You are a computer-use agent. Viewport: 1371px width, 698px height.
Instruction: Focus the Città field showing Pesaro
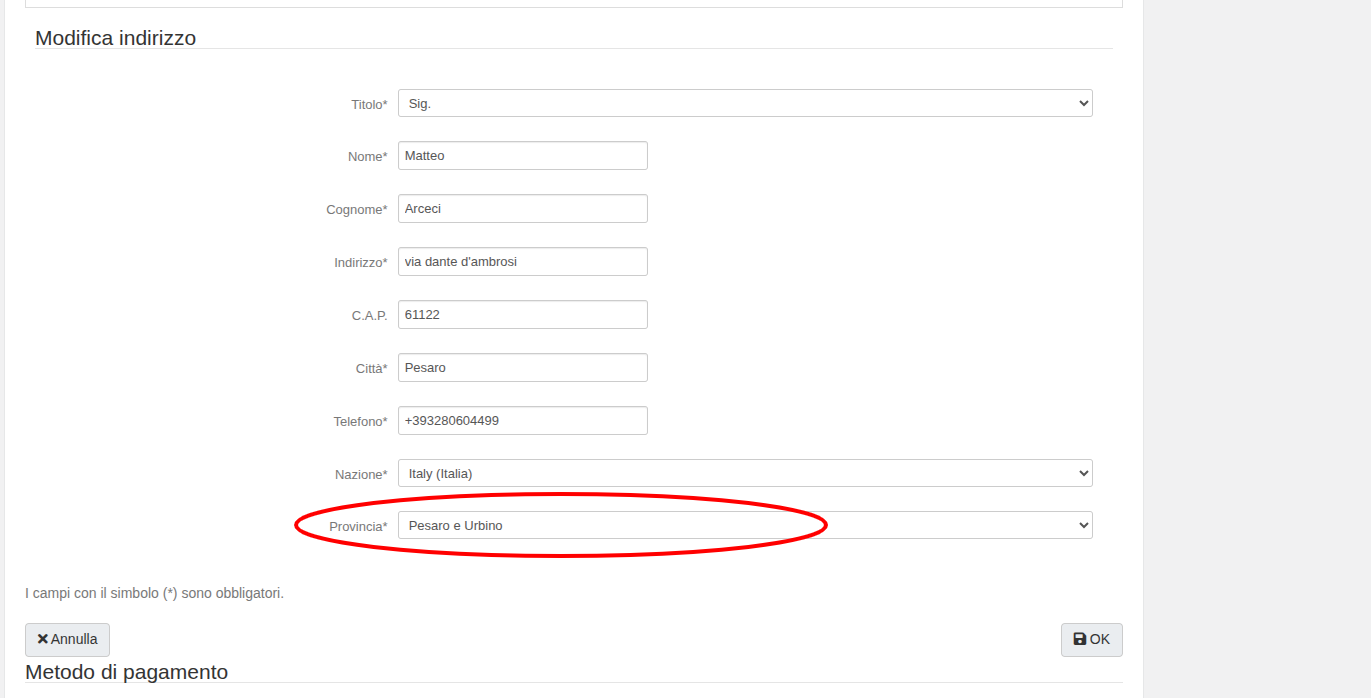[x=522, y=368]
